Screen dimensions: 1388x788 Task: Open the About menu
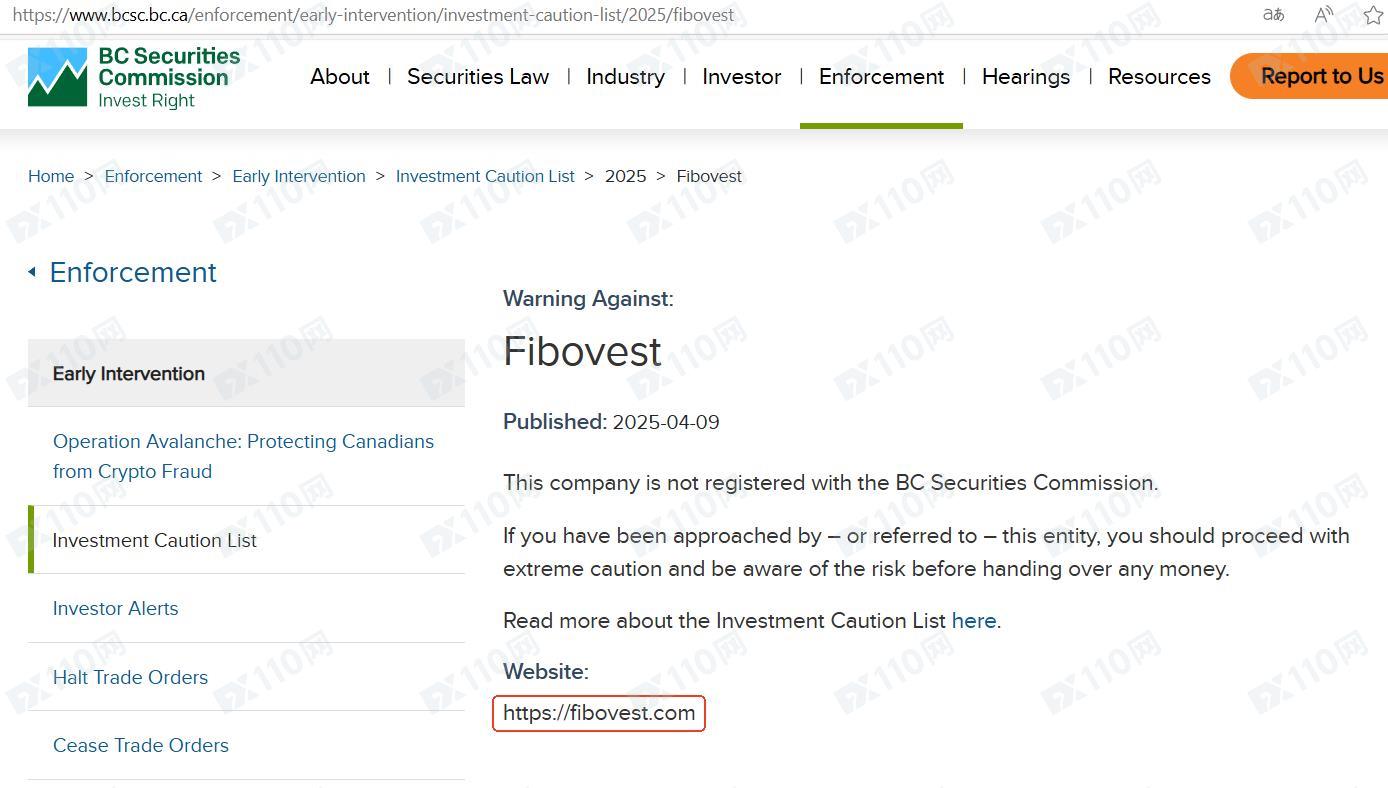(340, 77)
